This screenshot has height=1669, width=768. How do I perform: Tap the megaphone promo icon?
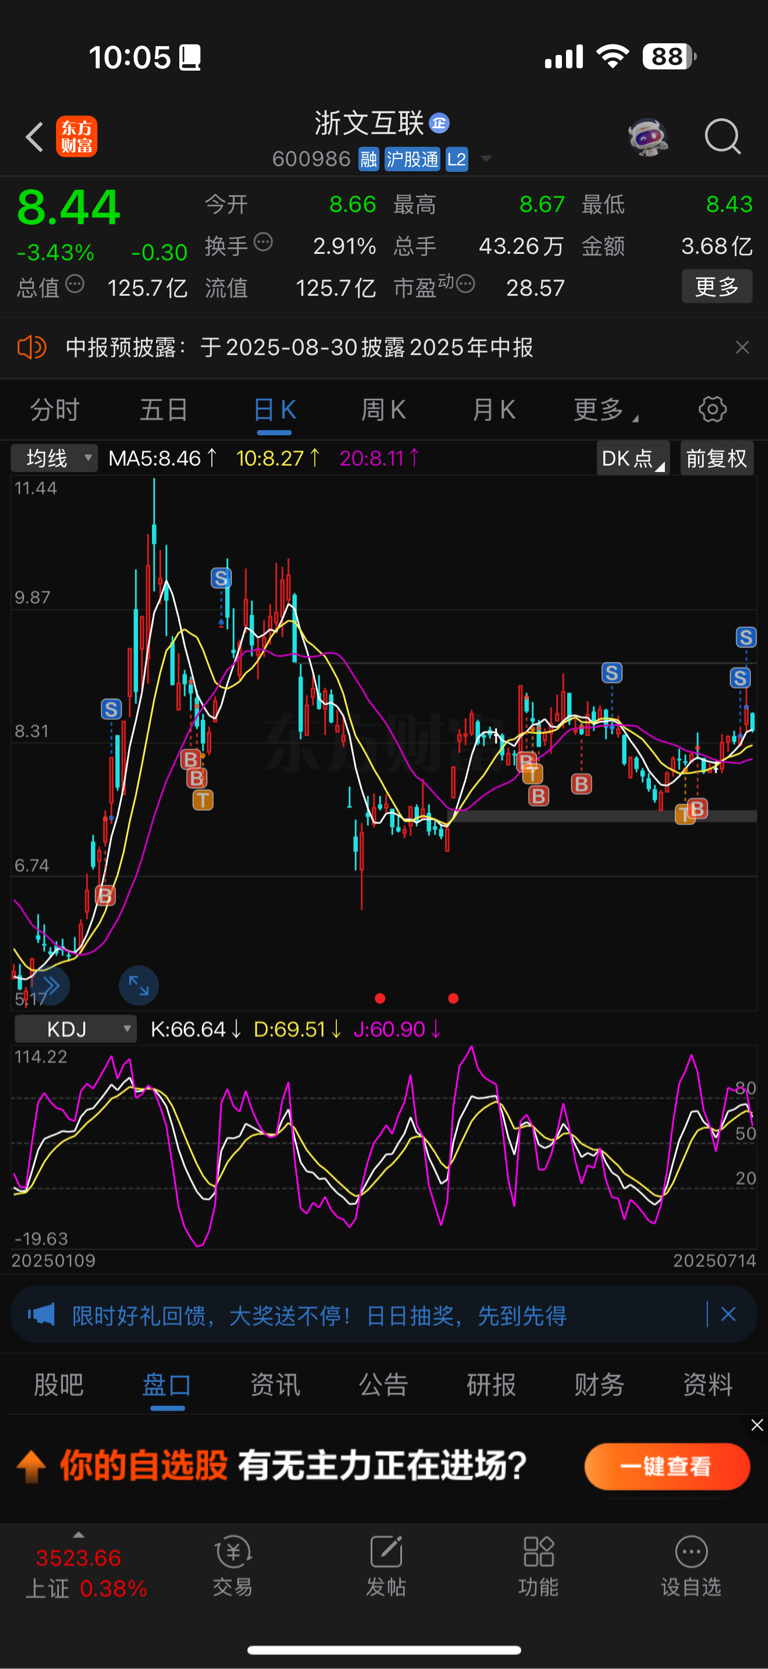[41, 1314]
